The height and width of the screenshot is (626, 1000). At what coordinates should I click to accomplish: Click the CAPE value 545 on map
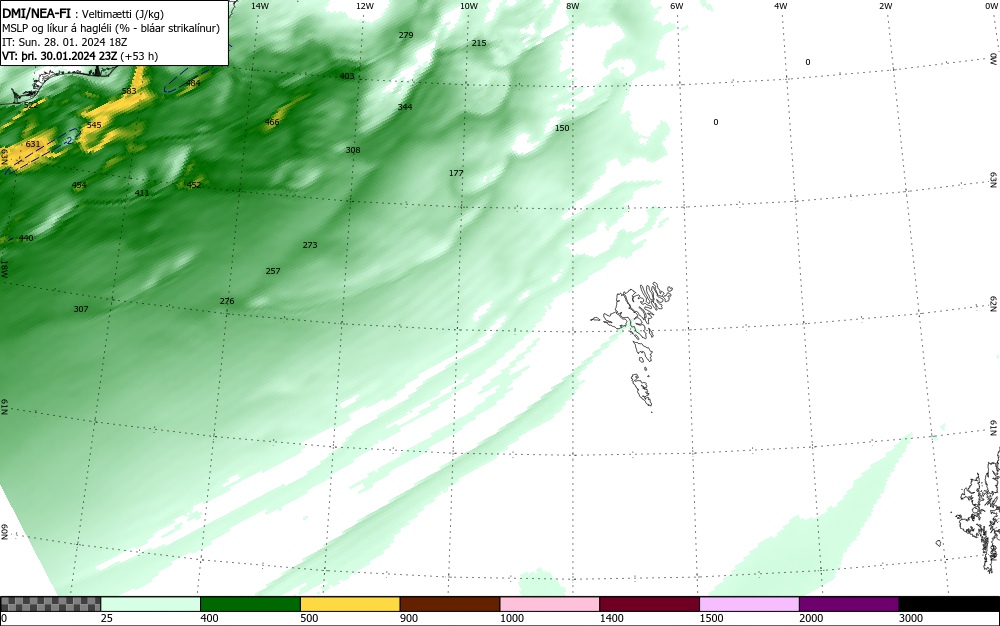point(94,125)
